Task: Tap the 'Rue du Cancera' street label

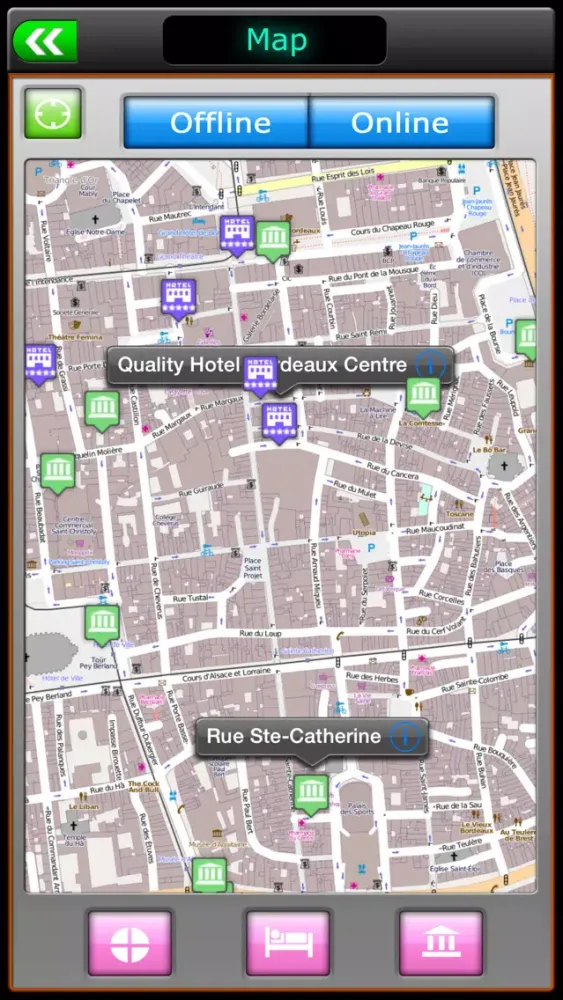Action: (393, 471)
